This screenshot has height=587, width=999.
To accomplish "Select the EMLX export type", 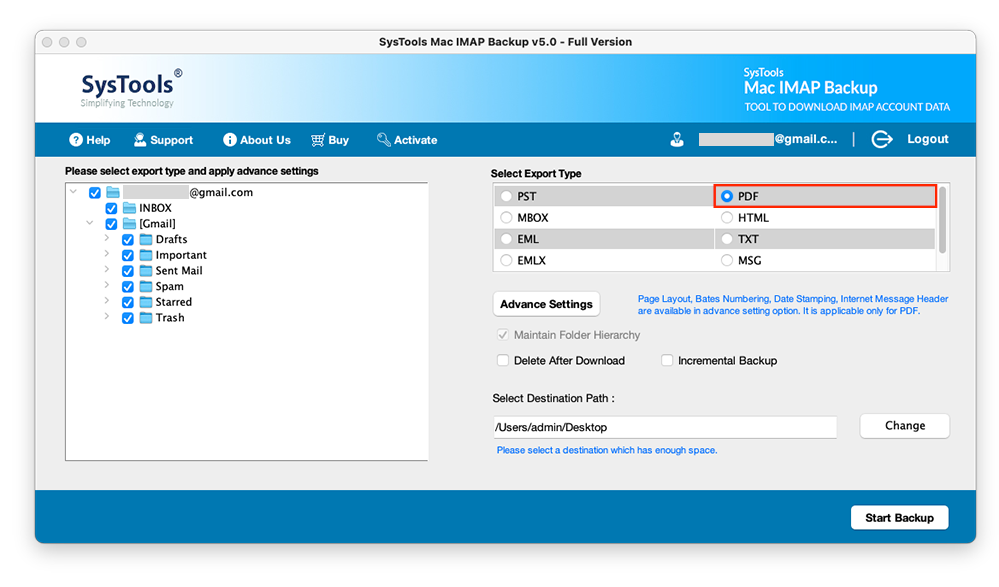I will click(506, 260).
